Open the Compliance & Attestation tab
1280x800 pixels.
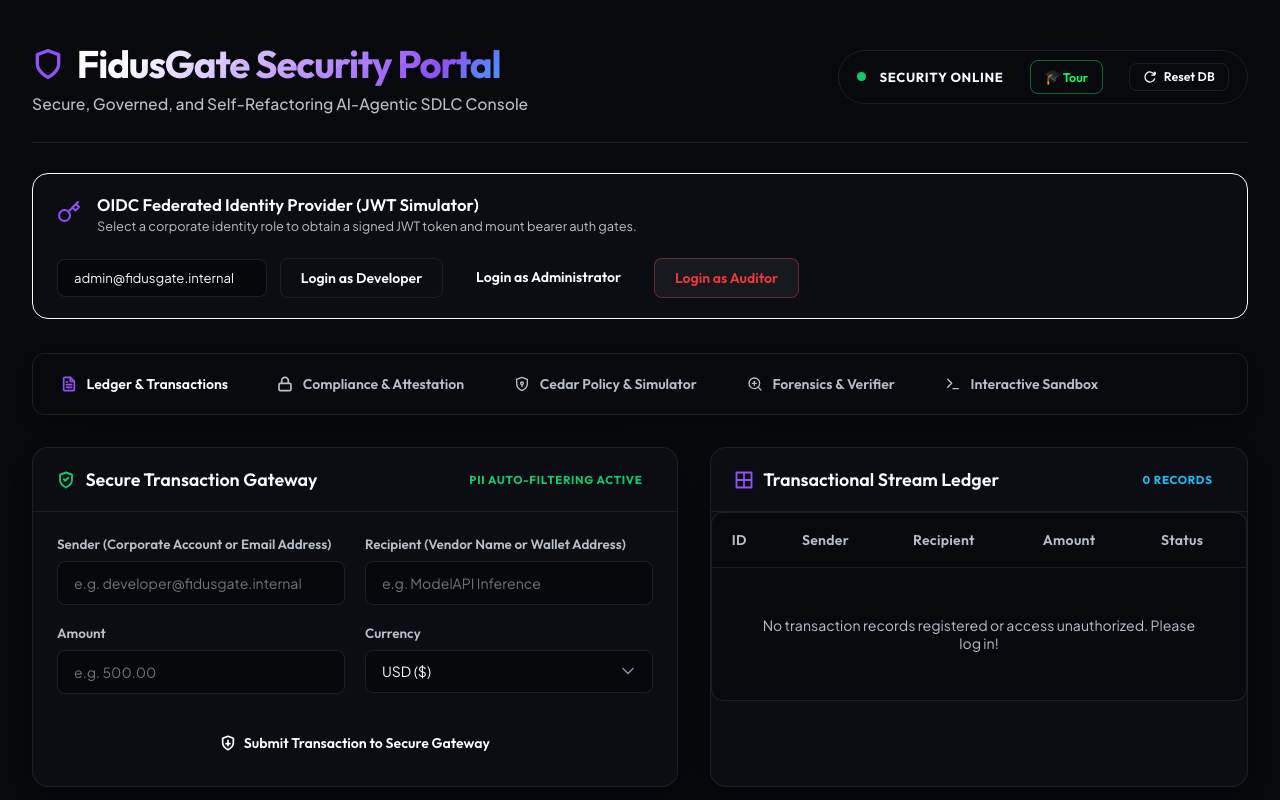click(370, 384)
